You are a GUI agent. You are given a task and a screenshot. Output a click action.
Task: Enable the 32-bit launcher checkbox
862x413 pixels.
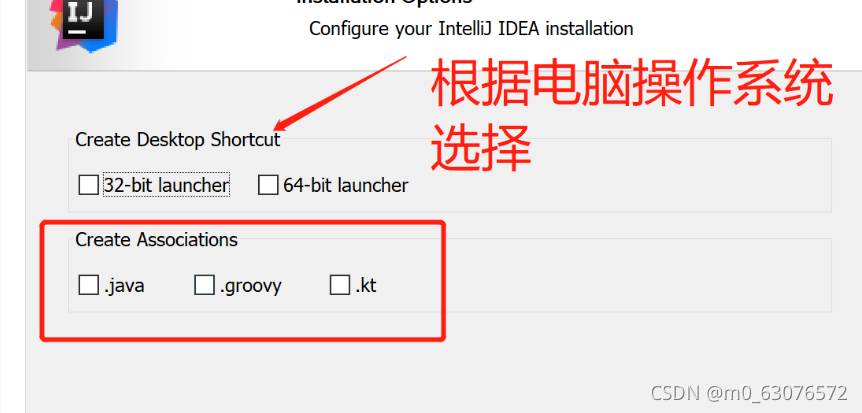(89, 185)
